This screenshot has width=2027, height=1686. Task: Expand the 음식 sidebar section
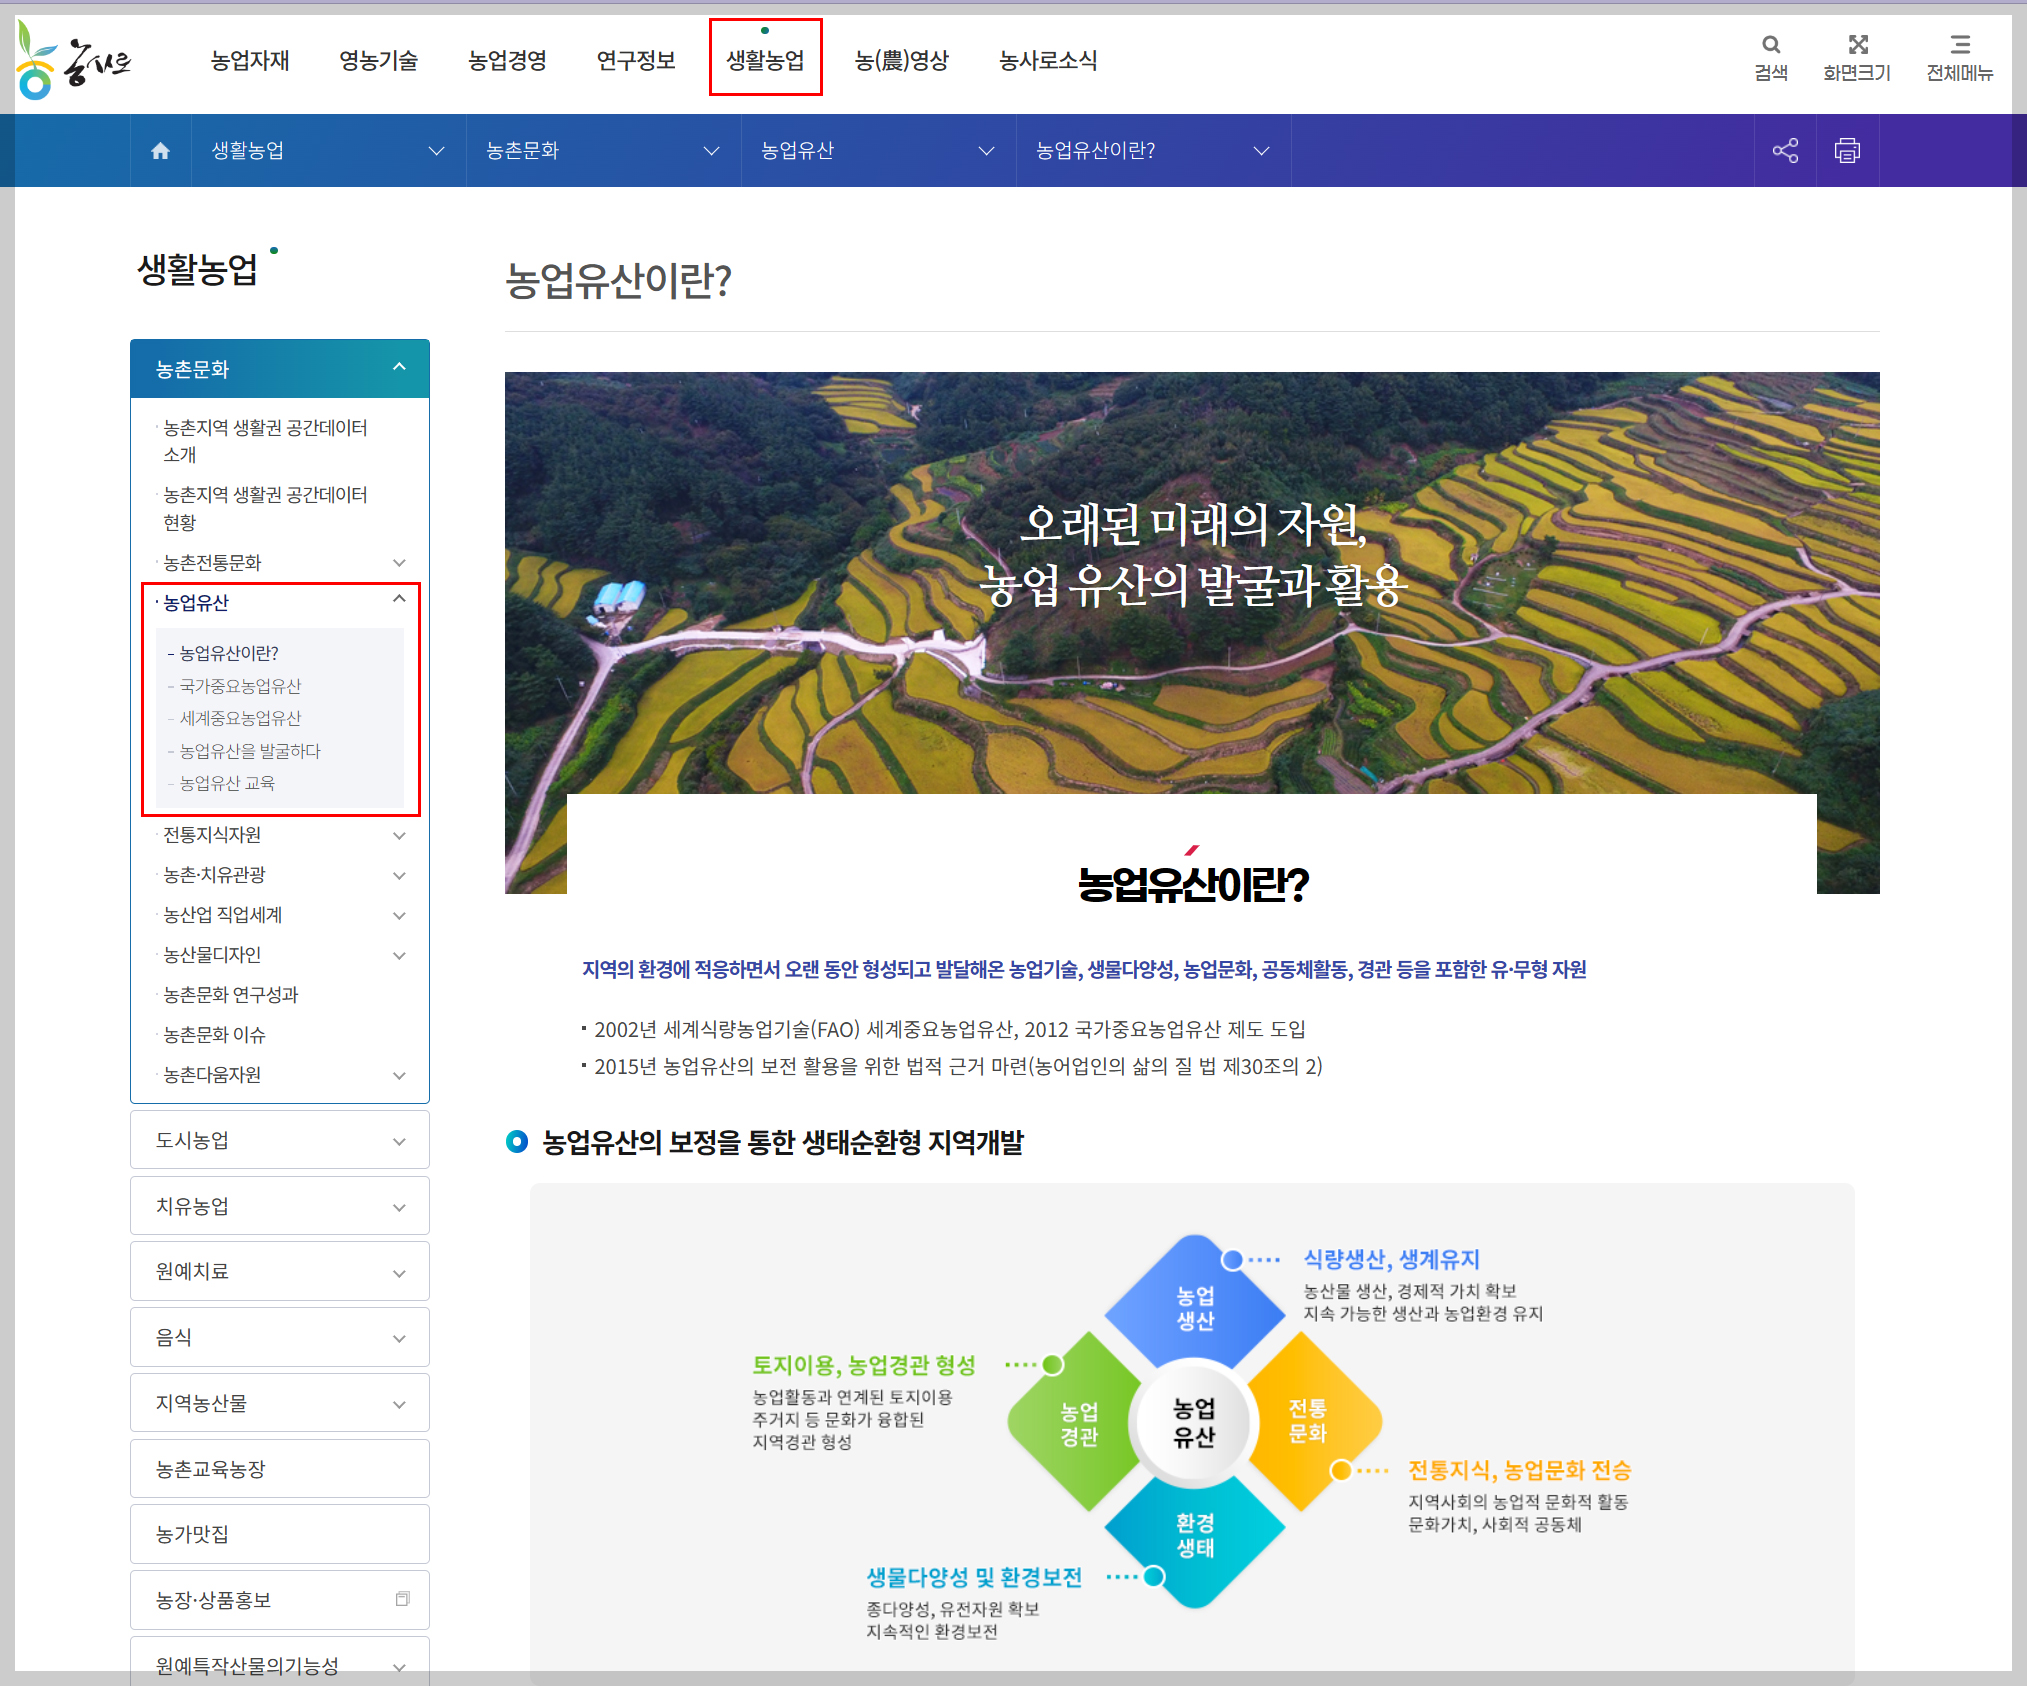[x=280, y=1337]
